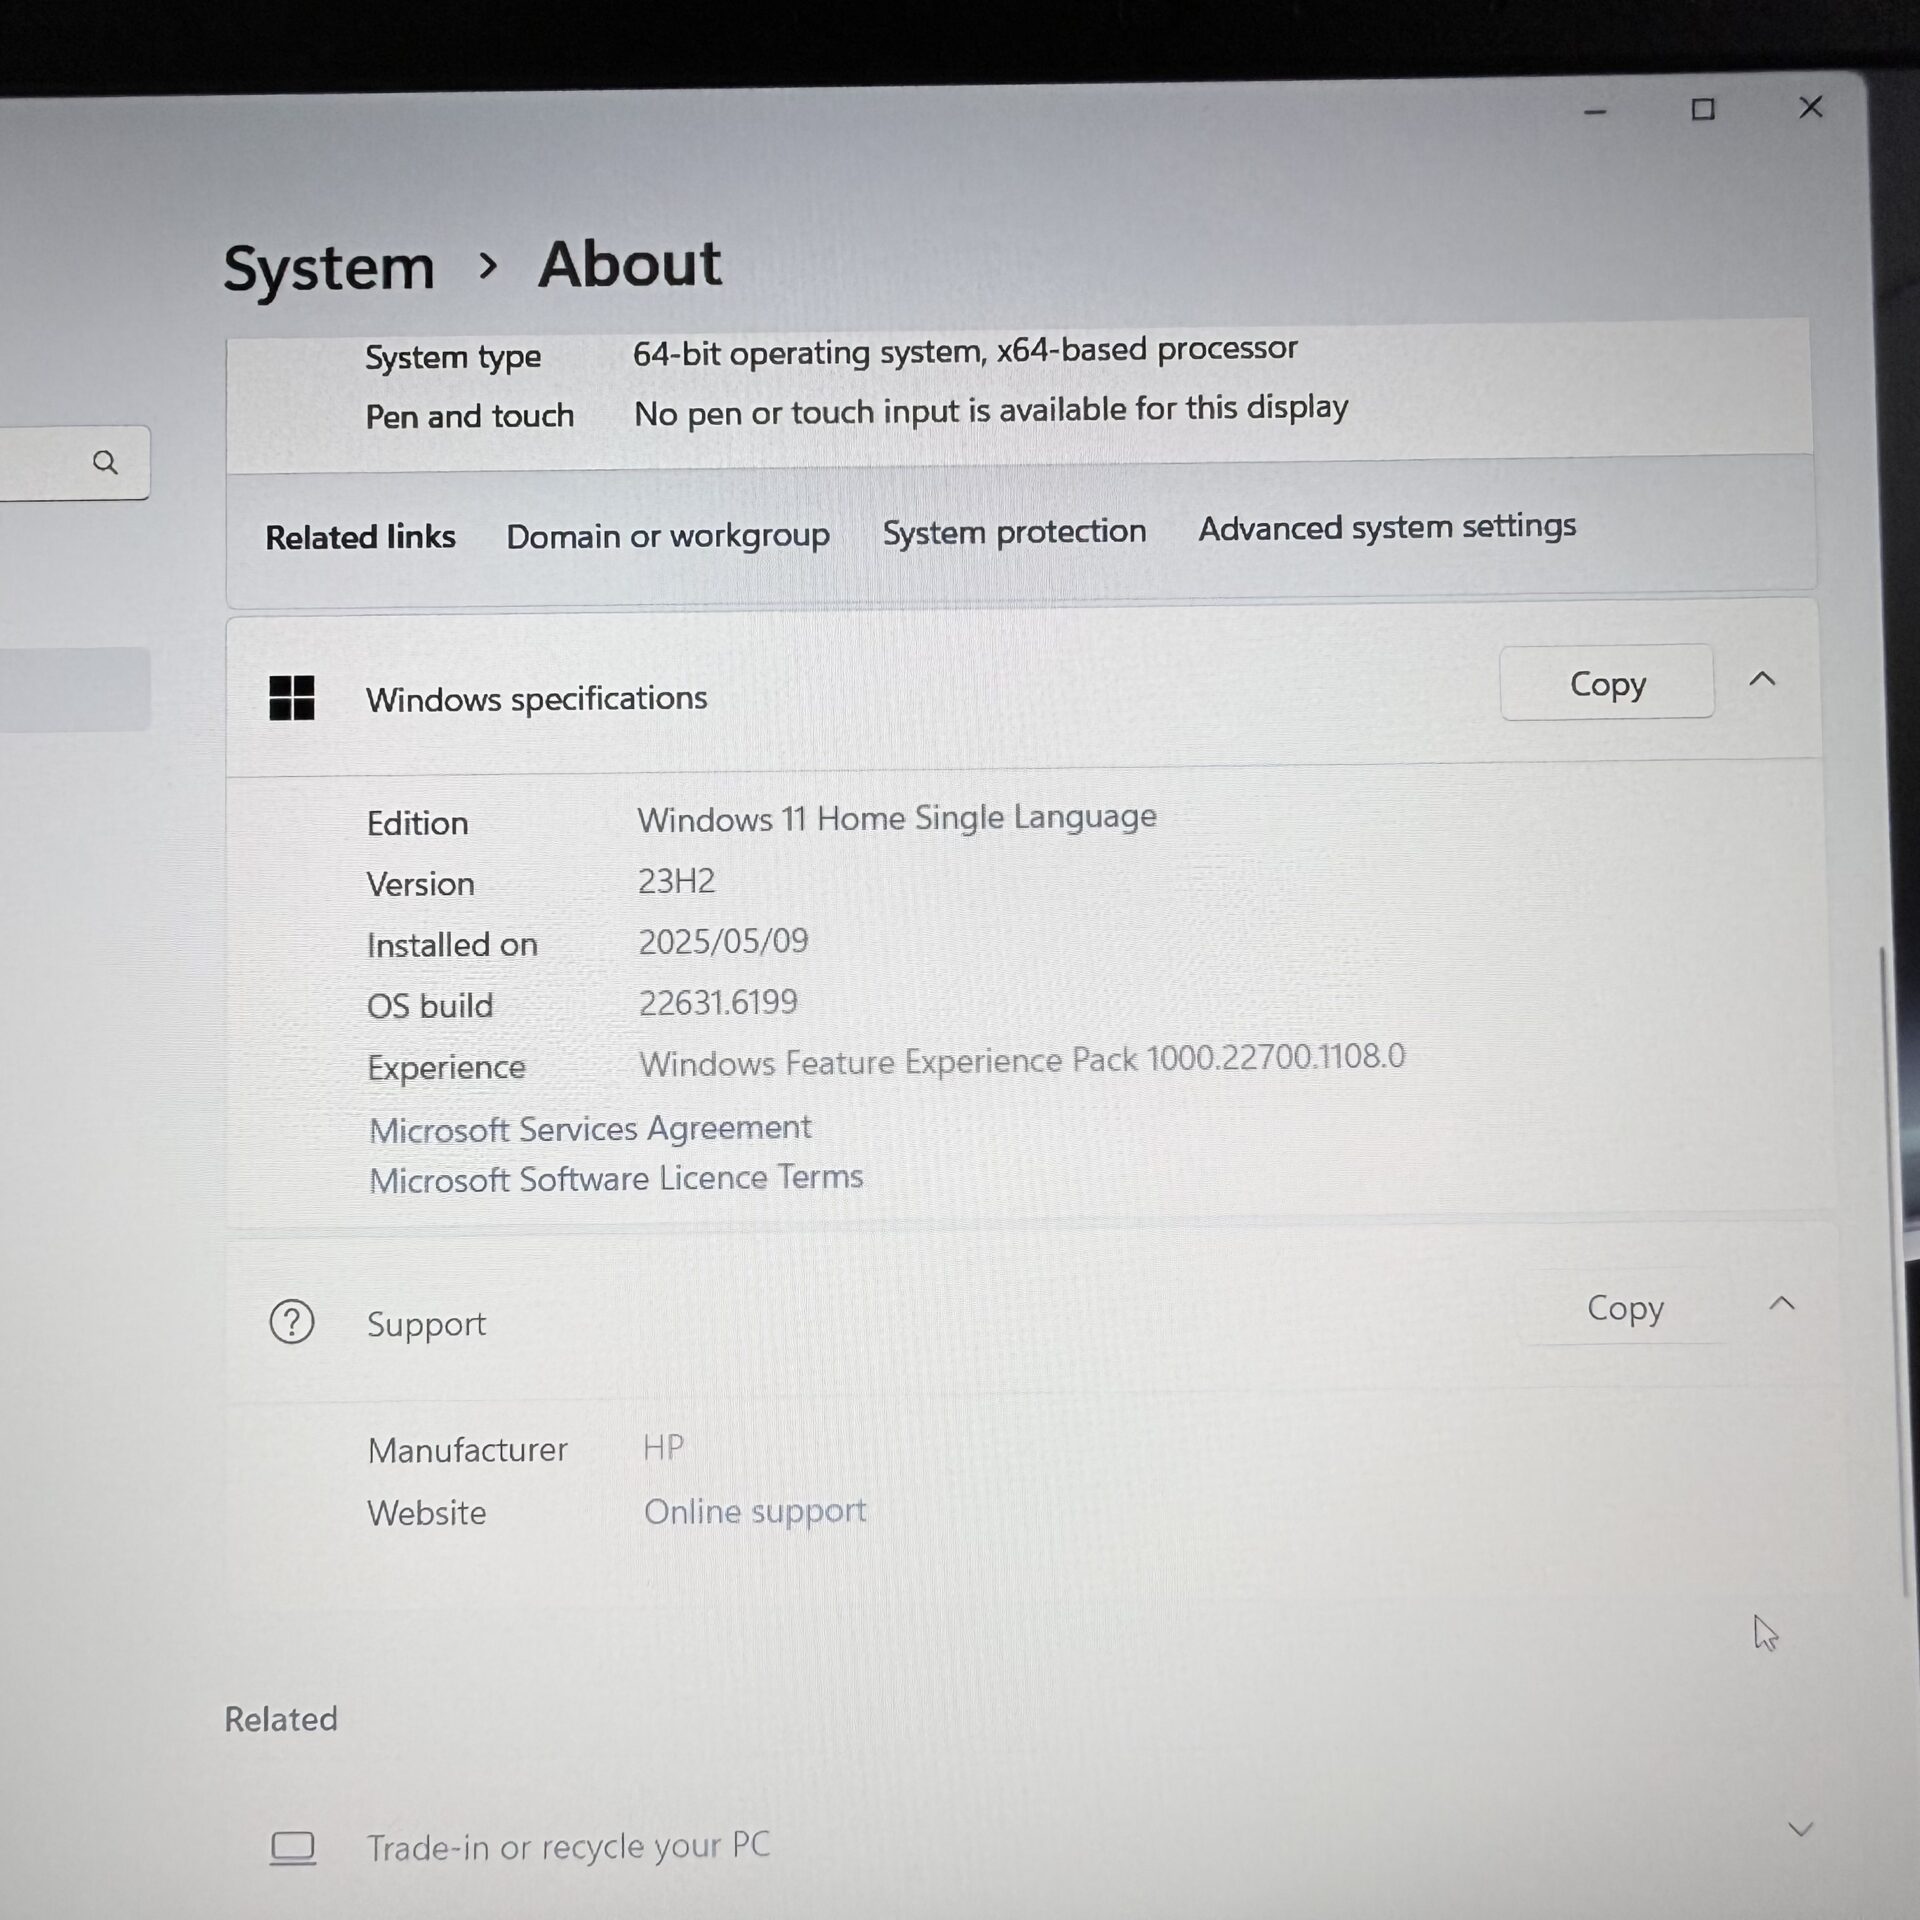Click the breadcrumb arrow after System
The image size is (1920, 1920).
click(x=488, y=266)
